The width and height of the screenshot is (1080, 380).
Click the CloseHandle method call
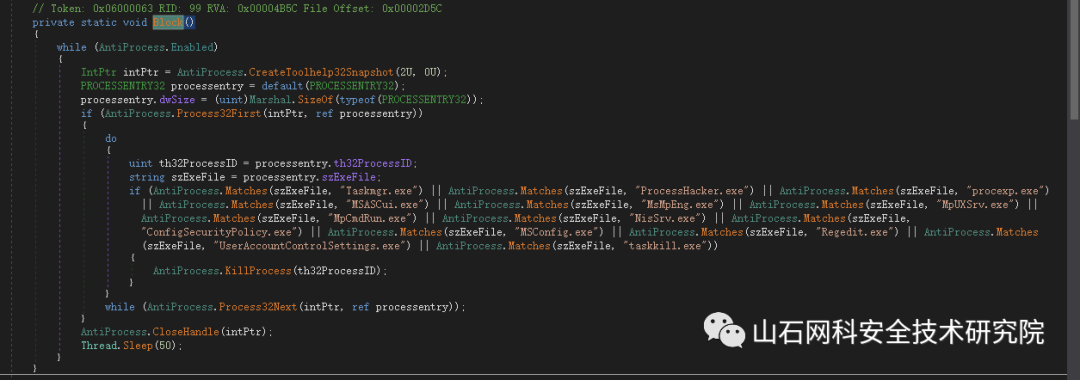coord(185,332)
